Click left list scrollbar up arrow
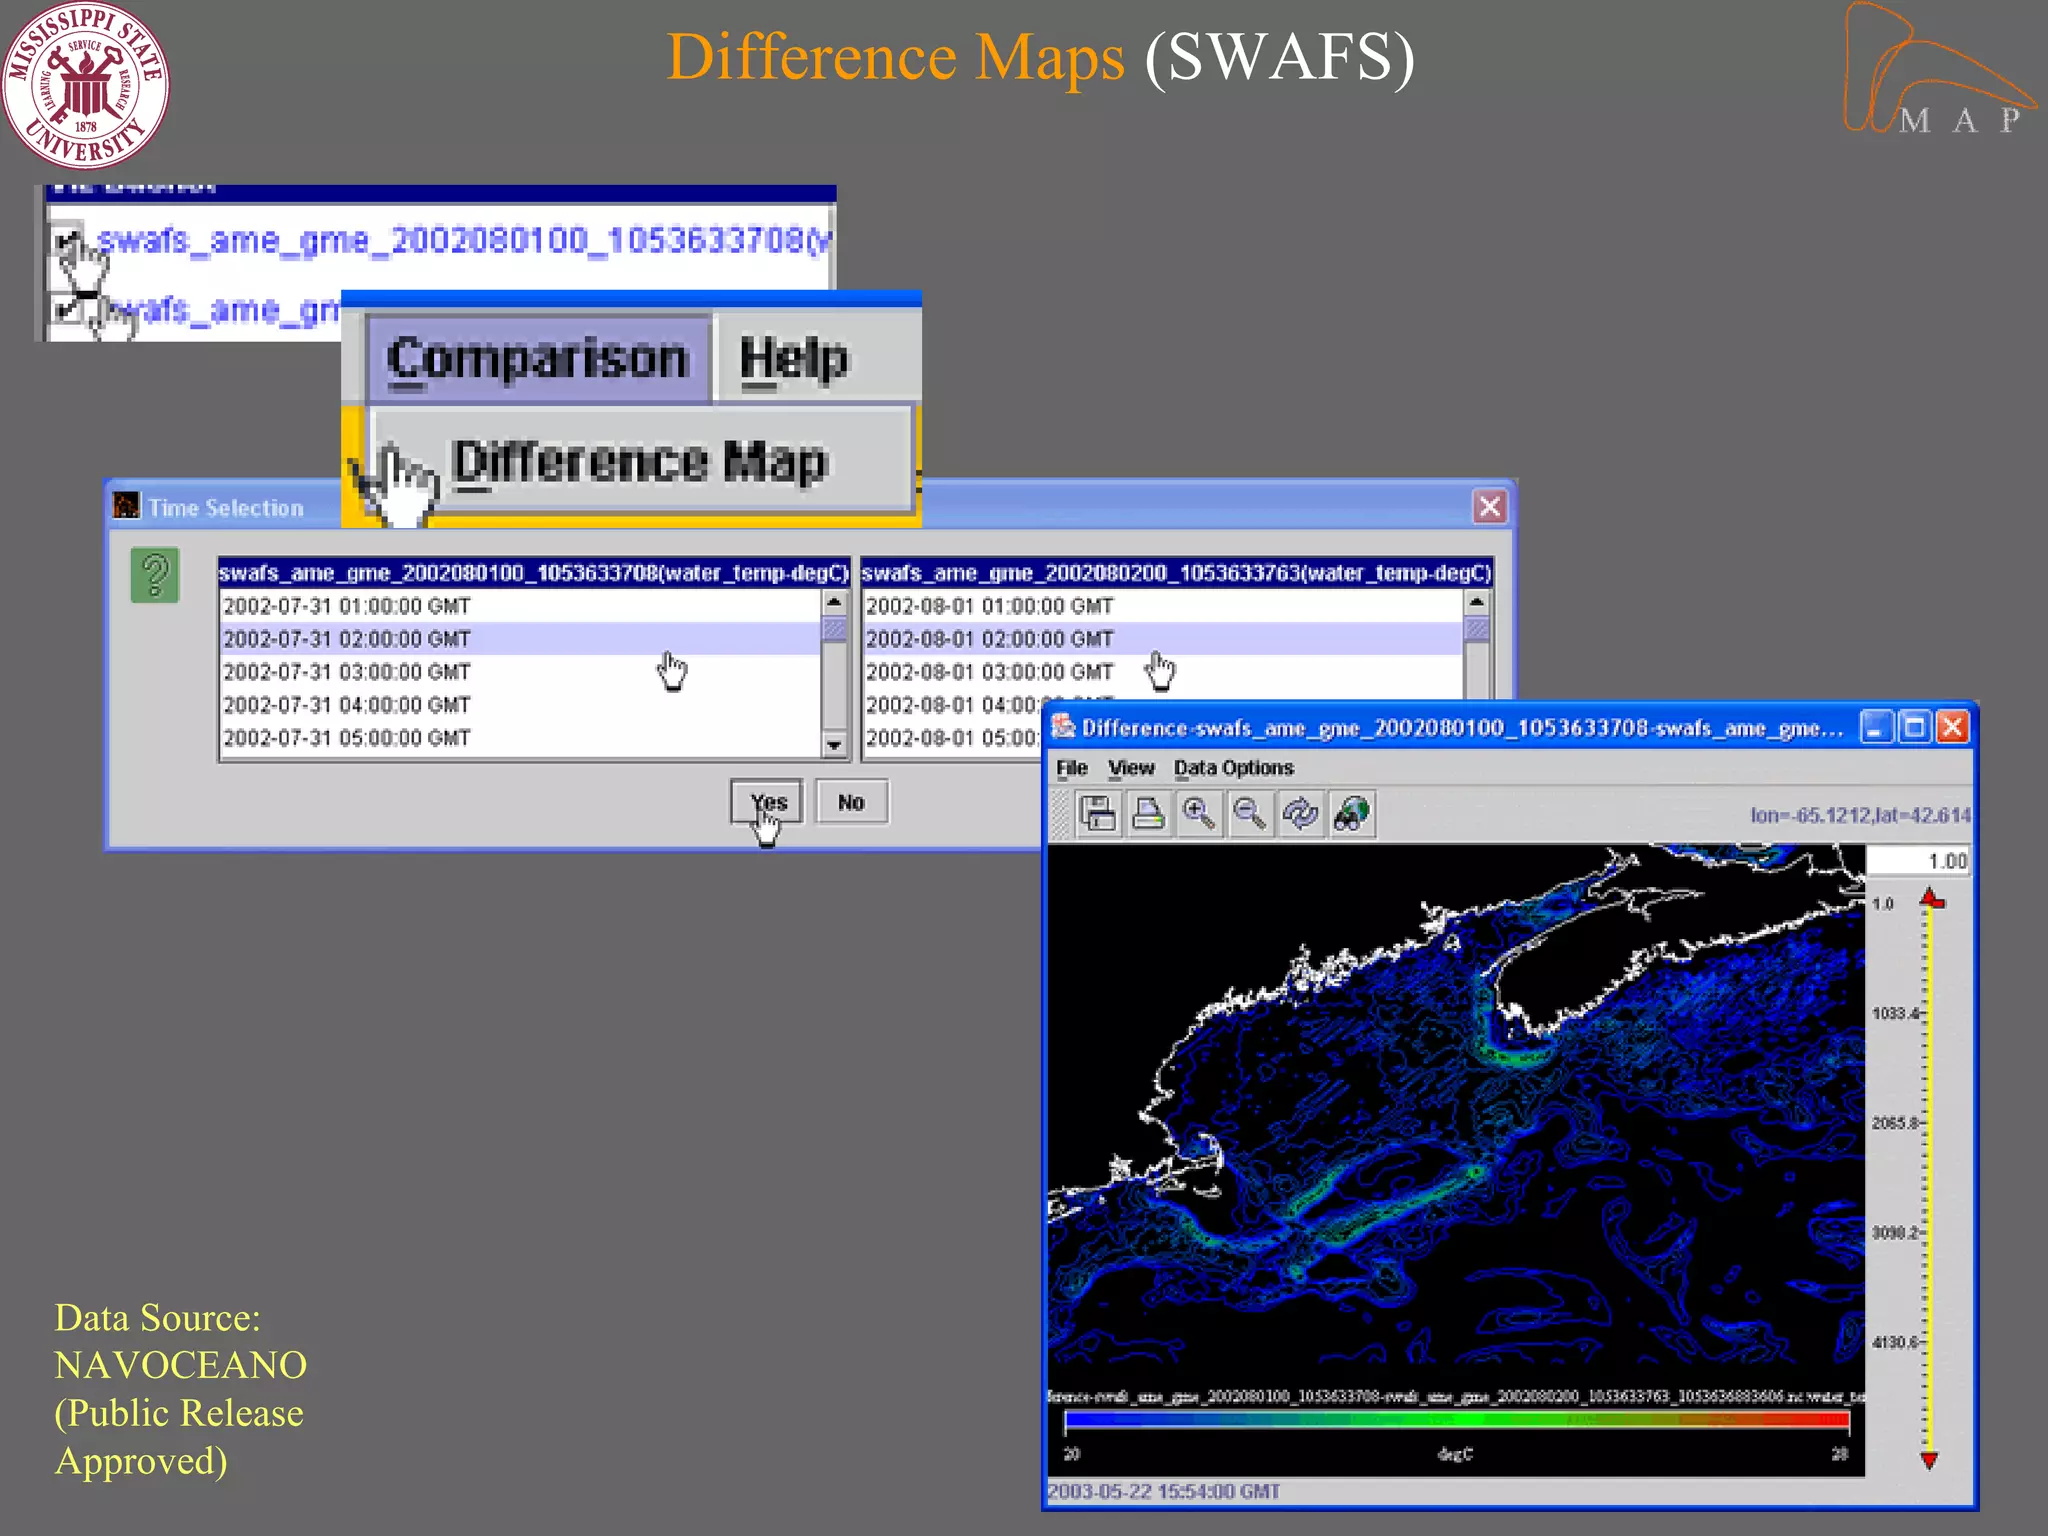 tap(834, 603)
